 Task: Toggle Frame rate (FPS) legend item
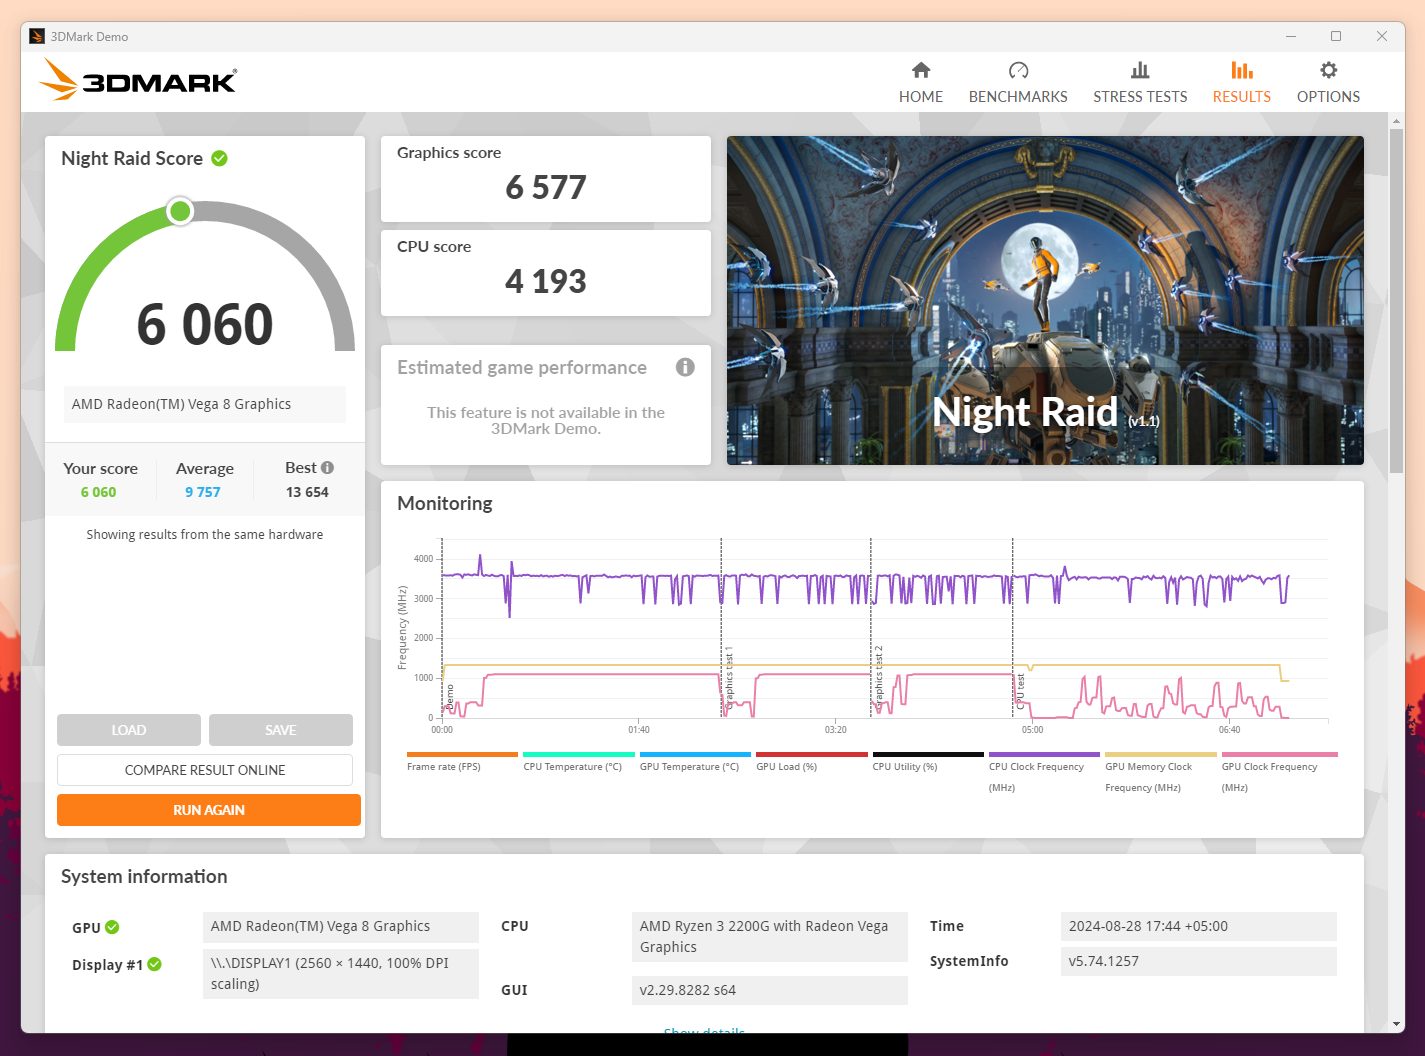(x=462, y=762)
